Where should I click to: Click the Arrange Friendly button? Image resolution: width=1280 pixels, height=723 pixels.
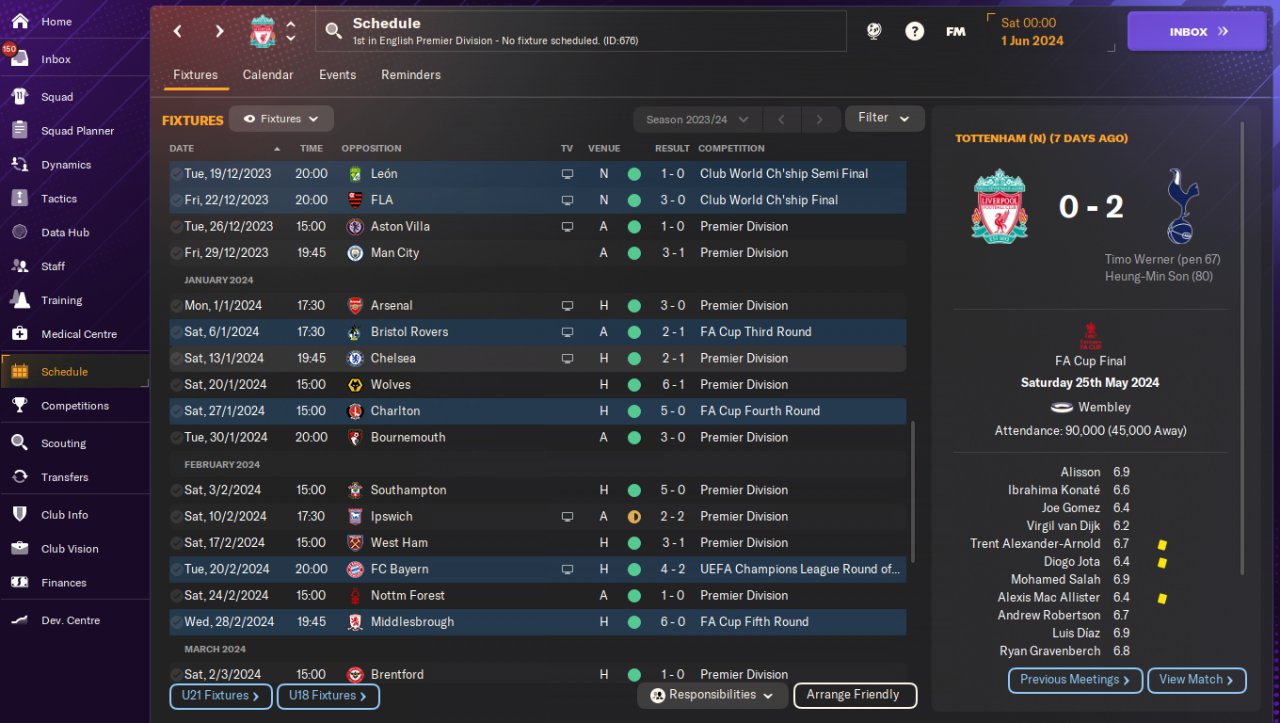click(x=853, y=695)
